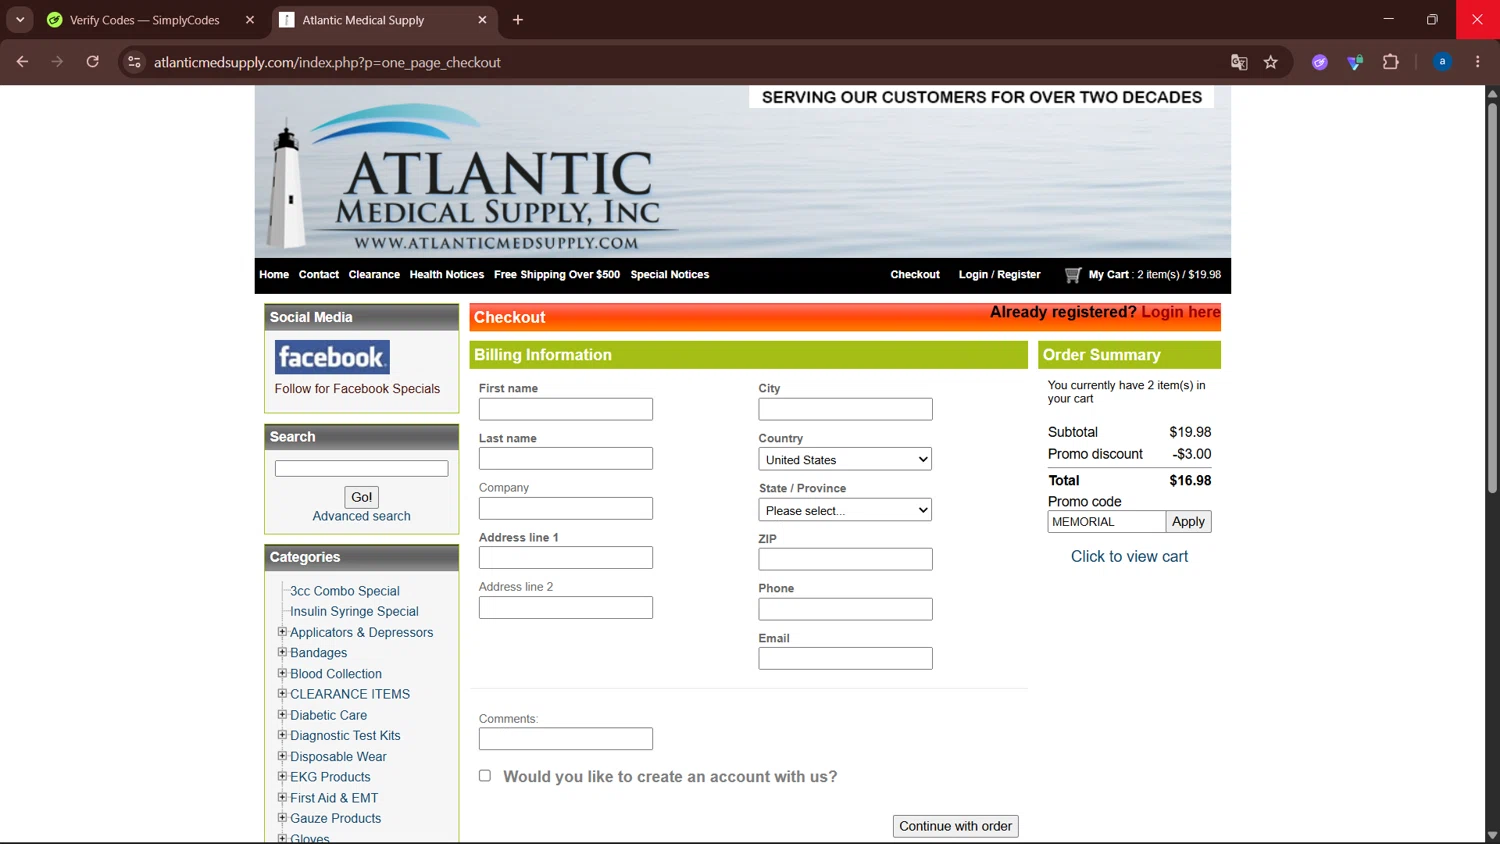Expand the EKG Products category
This screenshot has width=1500, height=844.
(282, 776)
